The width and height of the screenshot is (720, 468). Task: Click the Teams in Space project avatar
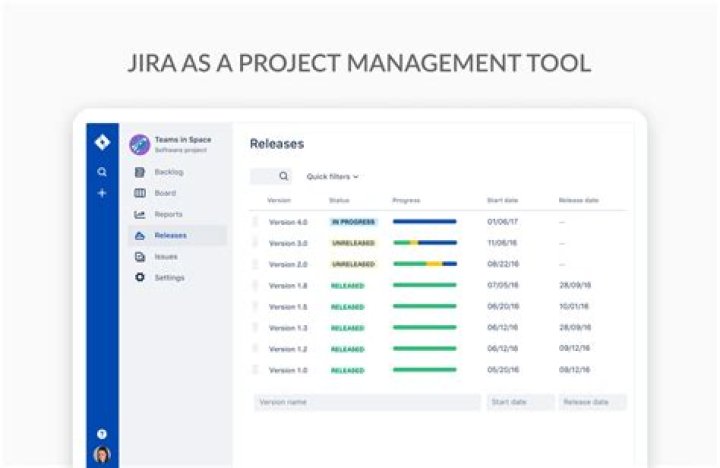[x=139, y=144]
